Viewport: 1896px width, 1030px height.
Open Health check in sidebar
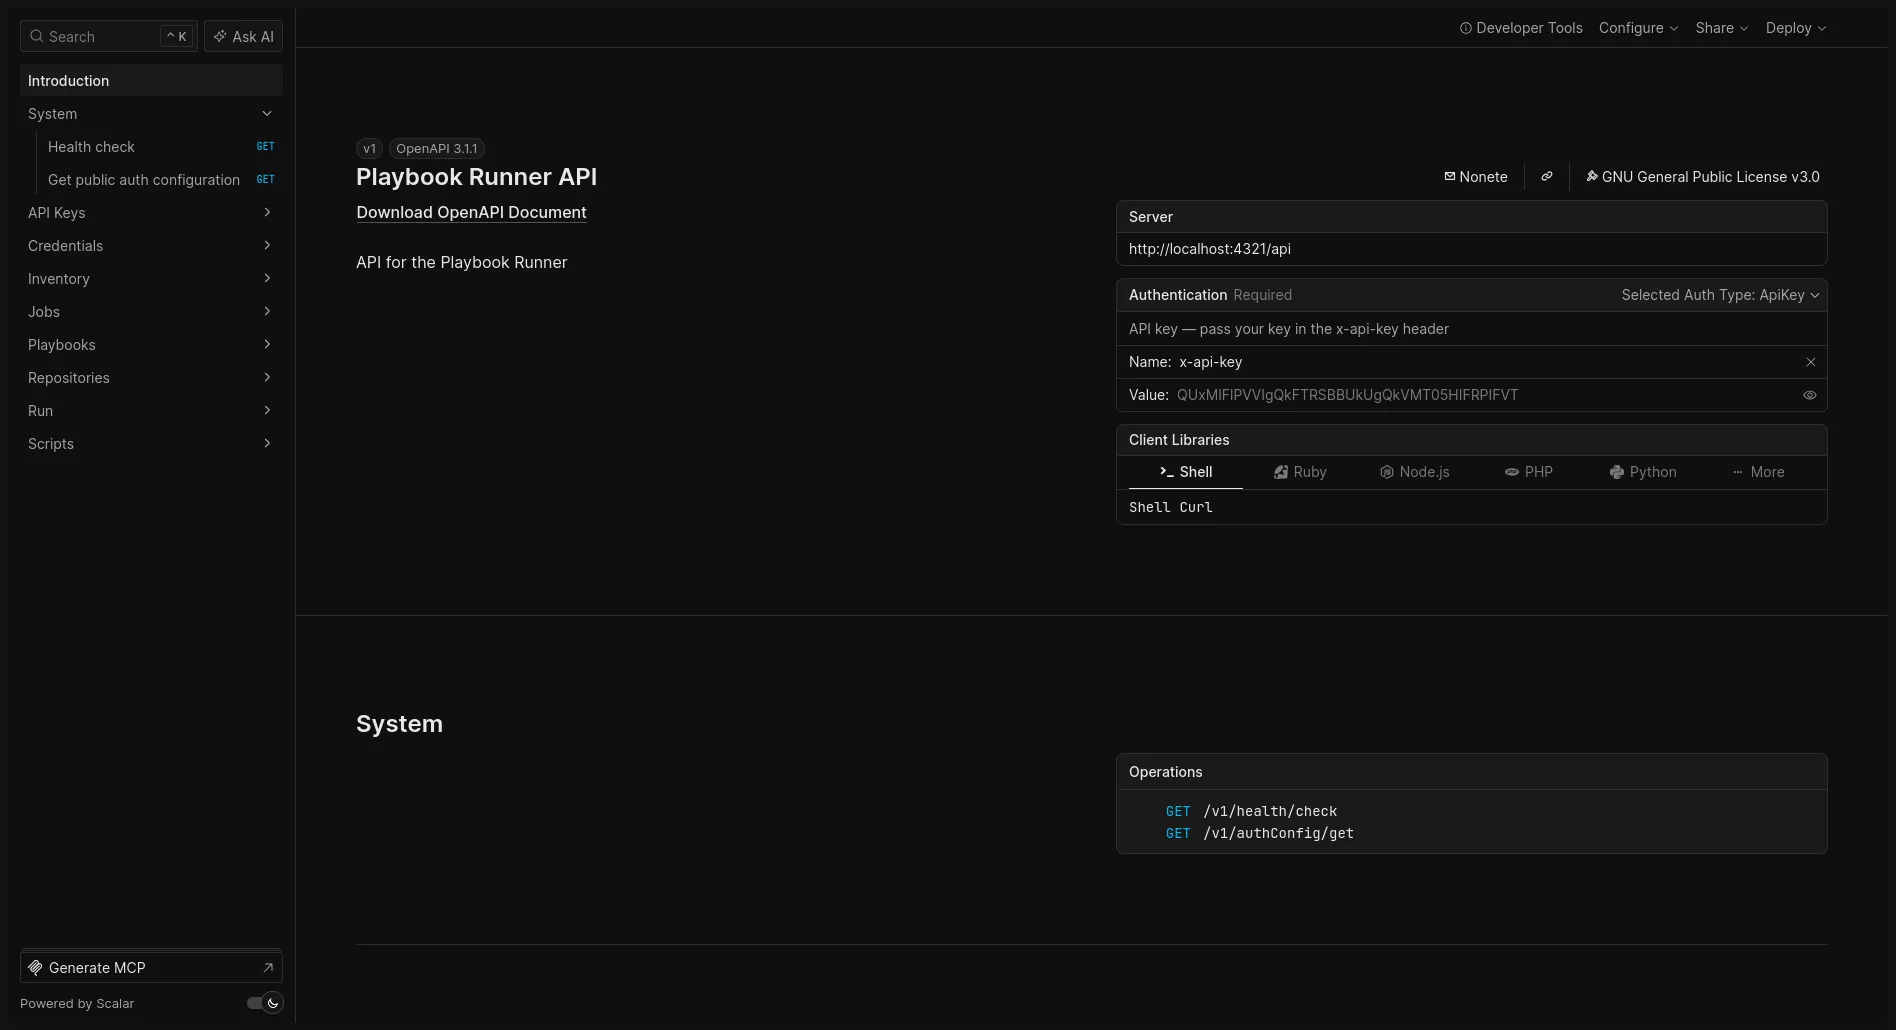coord(161,147)
